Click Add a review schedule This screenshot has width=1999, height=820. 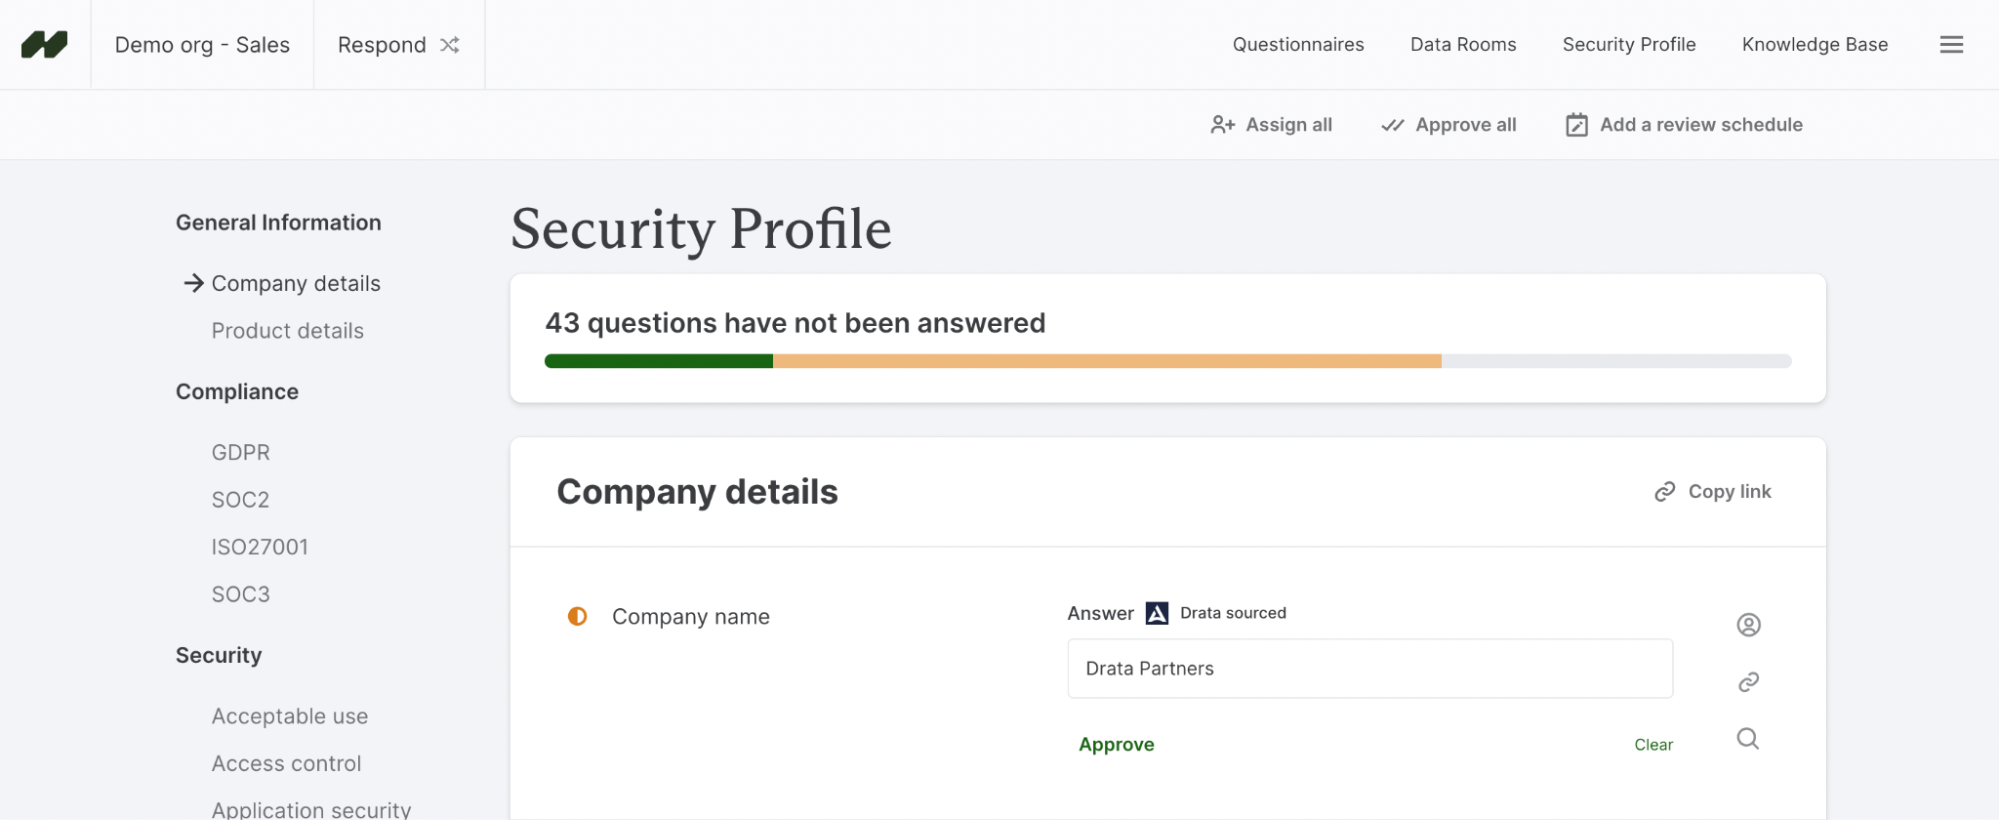[x=1684, y=125]
